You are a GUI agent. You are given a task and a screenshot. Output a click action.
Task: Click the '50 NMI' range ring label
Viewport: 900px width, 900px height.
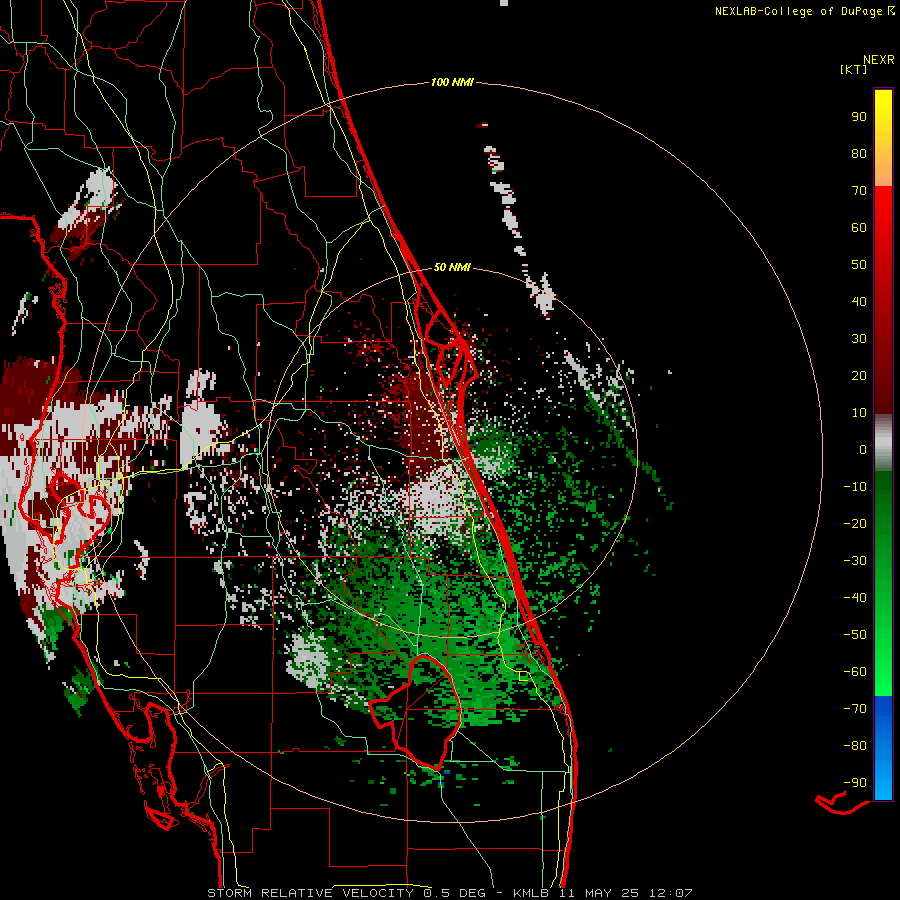452,267
